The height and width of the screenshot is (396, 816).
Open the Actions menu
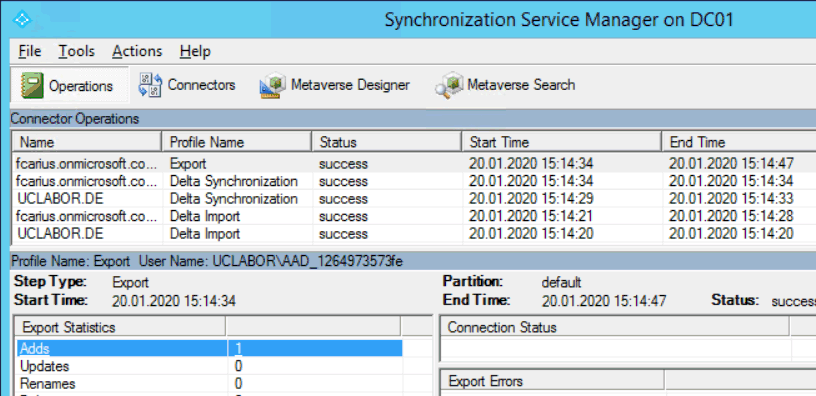click(x=137, y=52)
